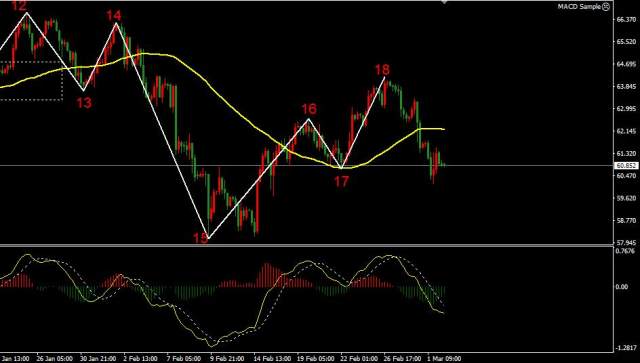Click the MACD Sample expert advisor label

(x=580, y=7)
